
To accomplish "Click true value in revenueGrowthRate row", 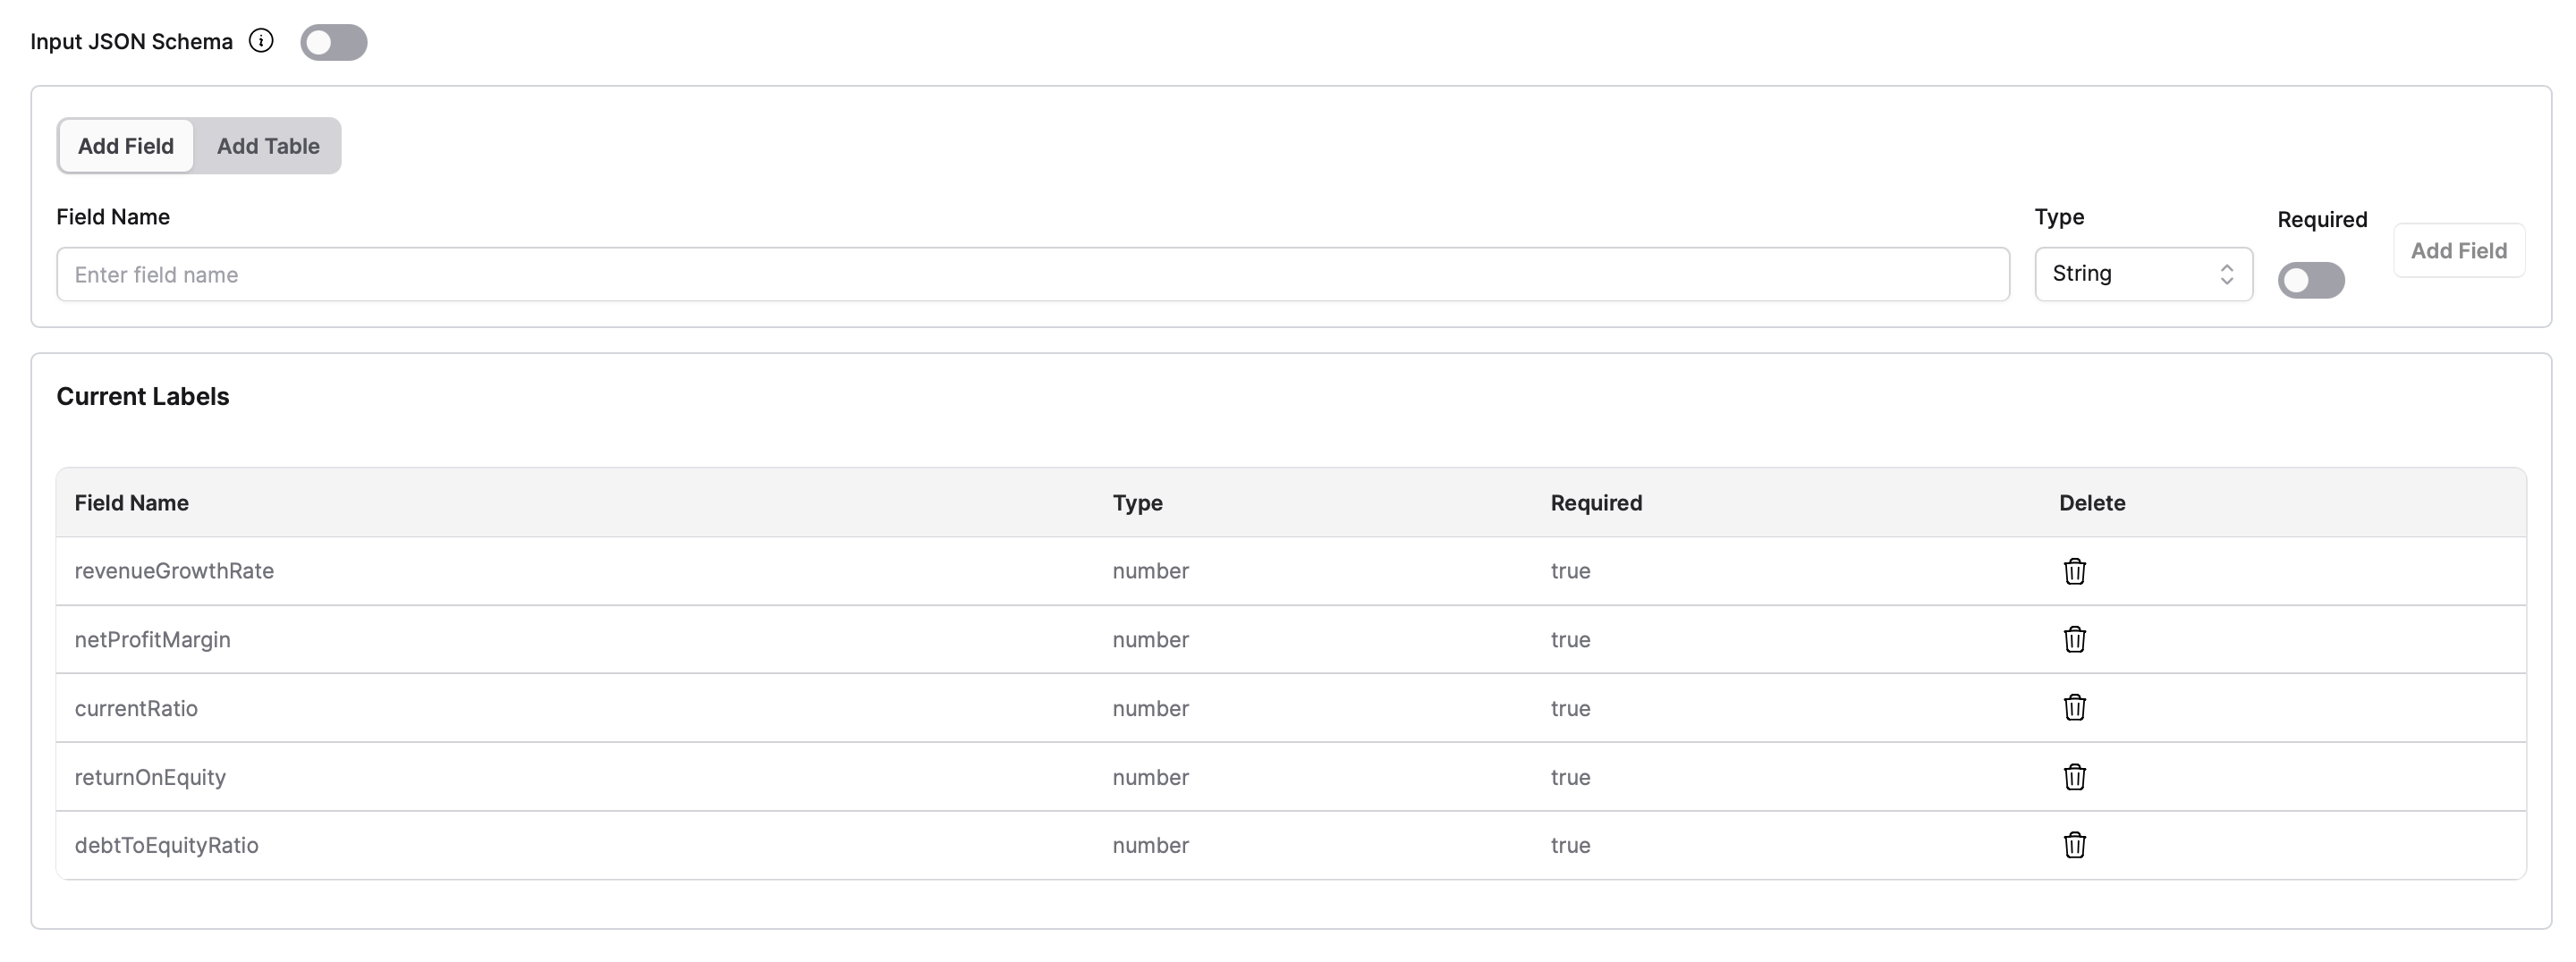I will (1570, 571).
